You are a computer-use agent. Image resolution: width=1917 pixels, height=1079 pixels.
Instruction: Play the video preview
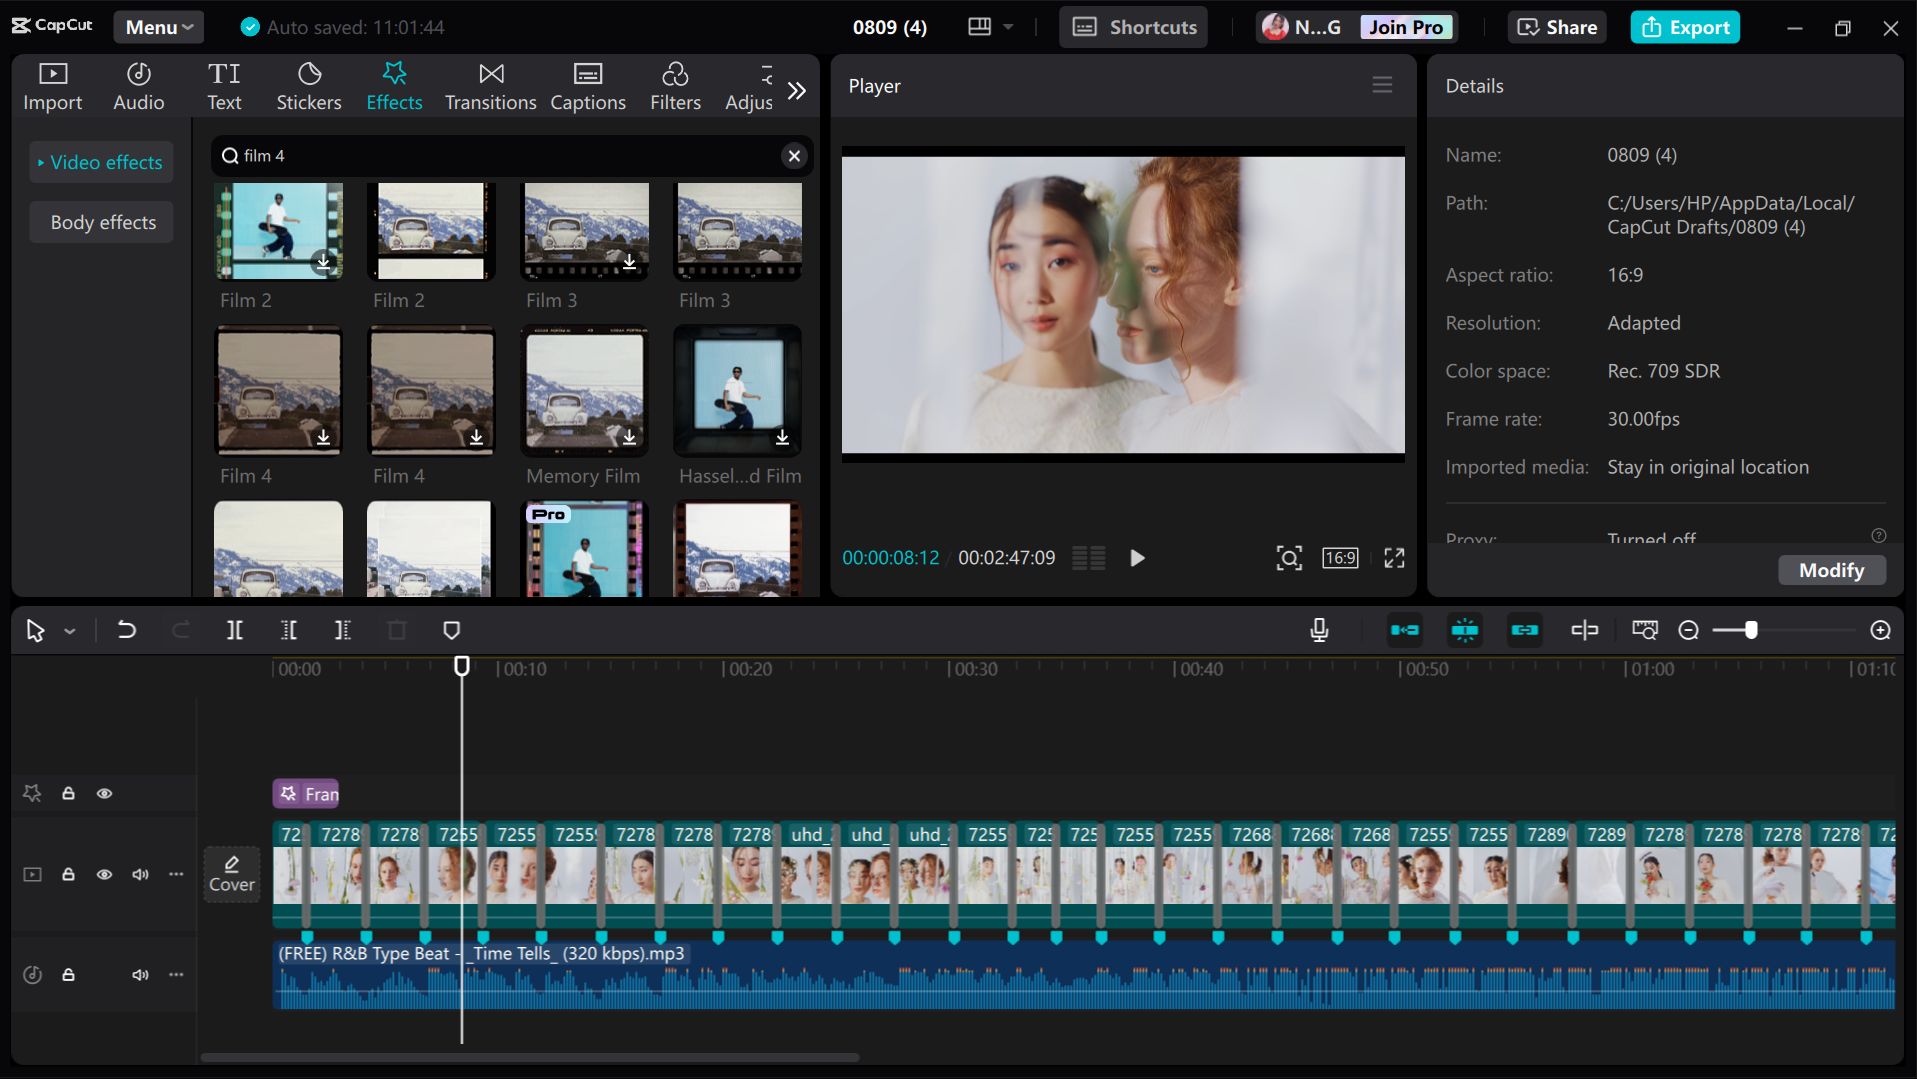click(1137, 558)
